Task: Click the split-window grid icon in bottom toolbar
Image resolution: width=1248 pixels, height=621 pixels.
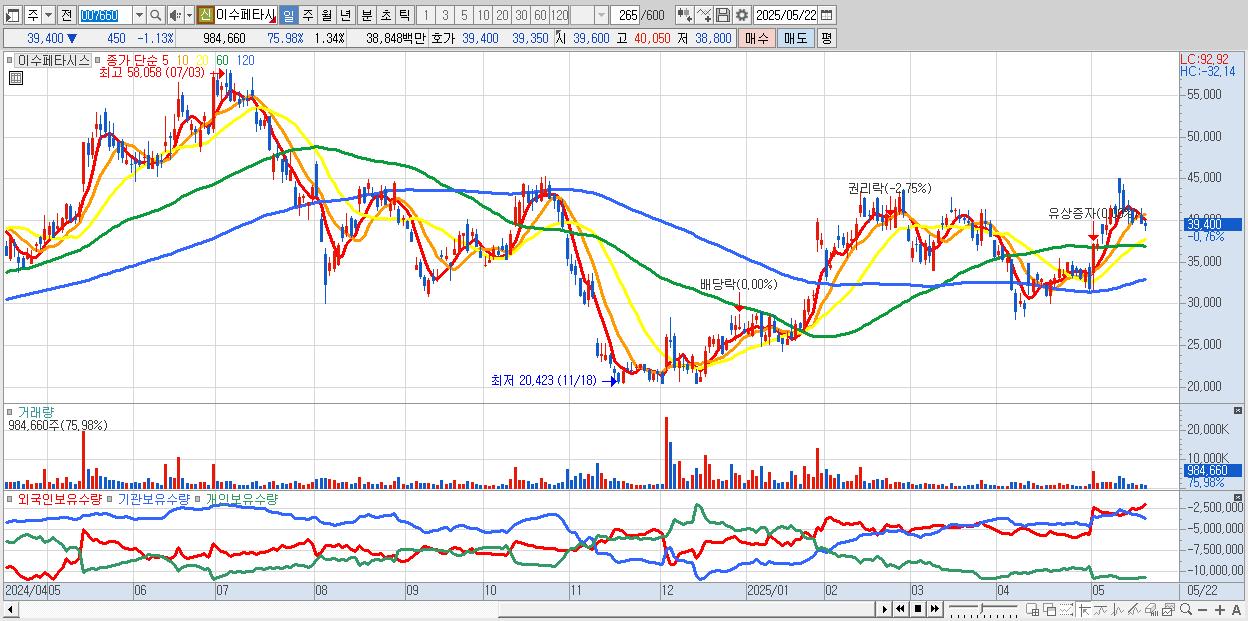Action: coord(1032,610)
